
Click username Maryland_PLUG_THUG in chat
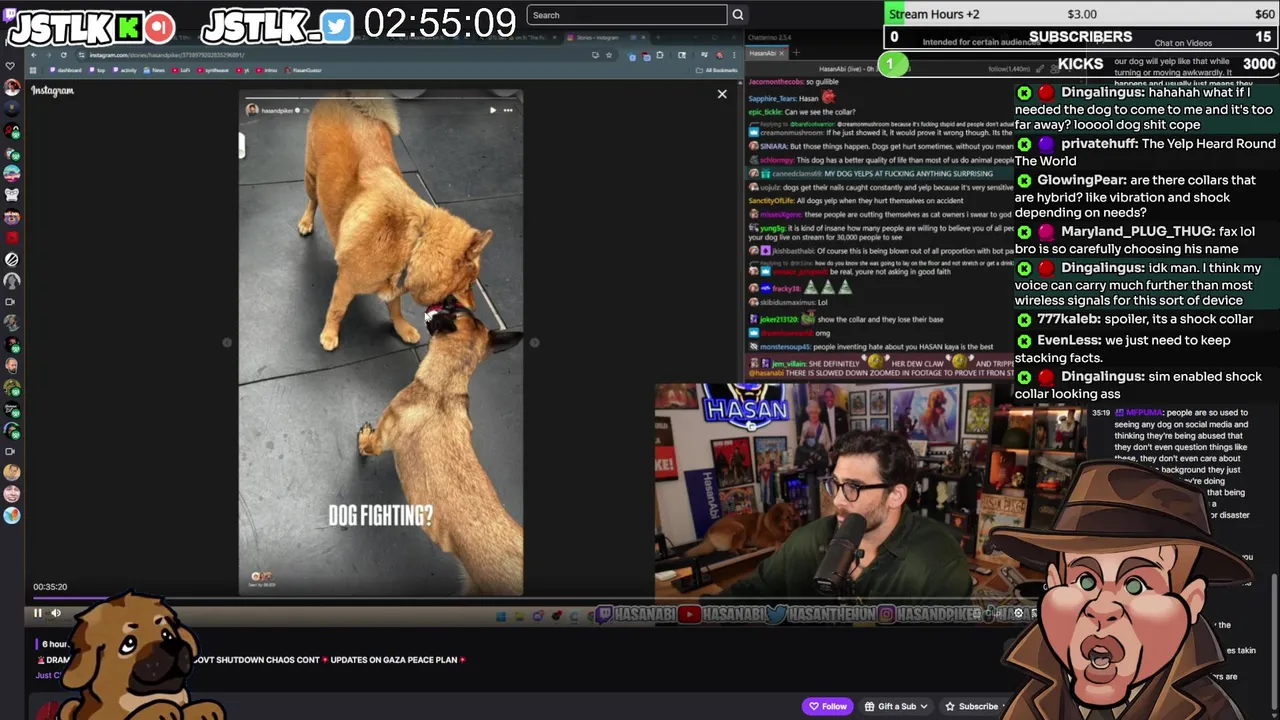(x=1138, y=231)
